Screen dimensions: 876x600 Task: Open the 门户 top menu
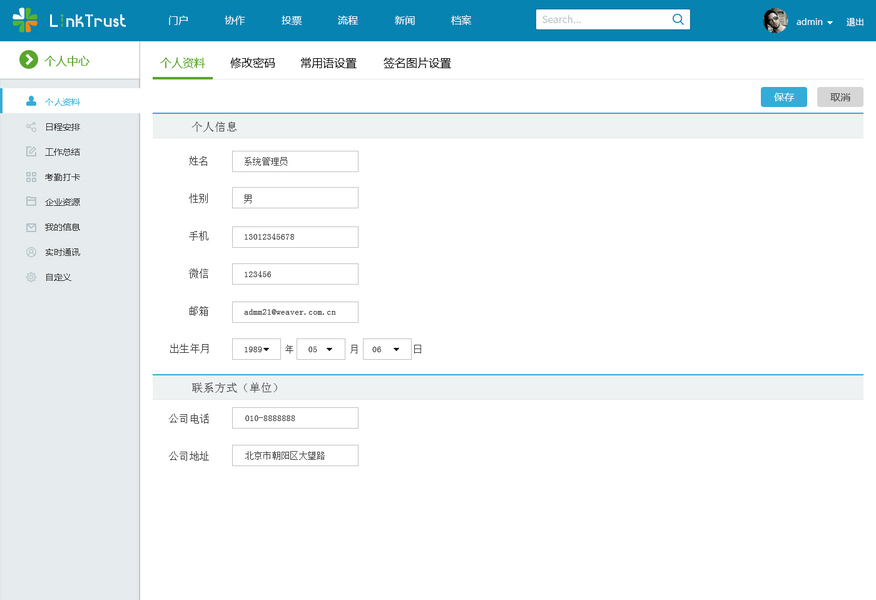(178, 20)
